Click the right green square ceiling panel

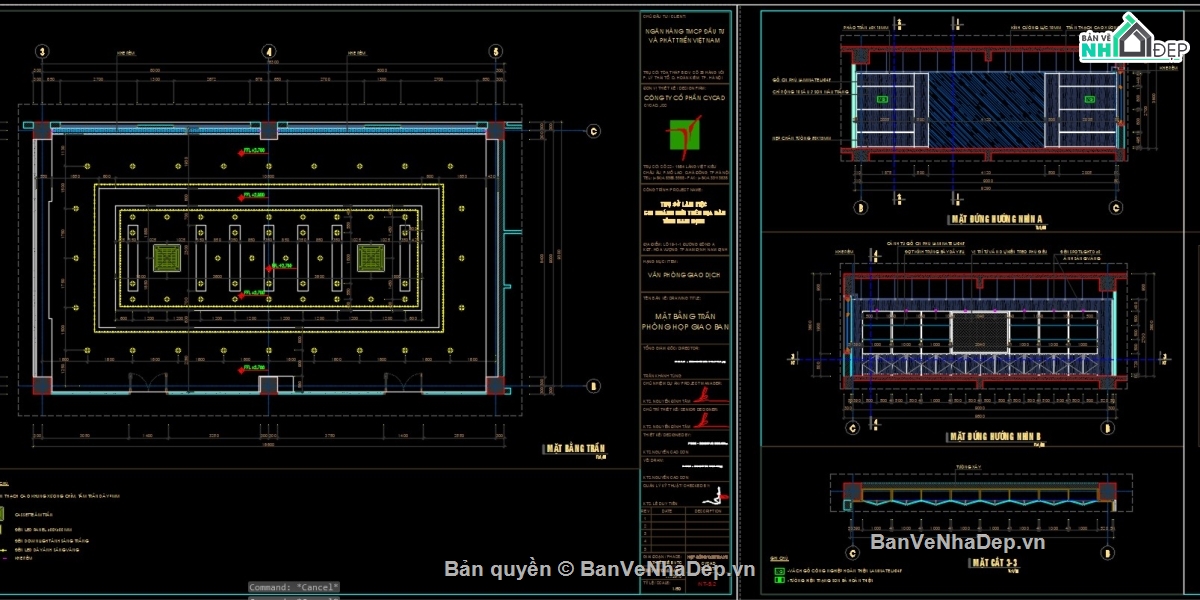(371, 259)
